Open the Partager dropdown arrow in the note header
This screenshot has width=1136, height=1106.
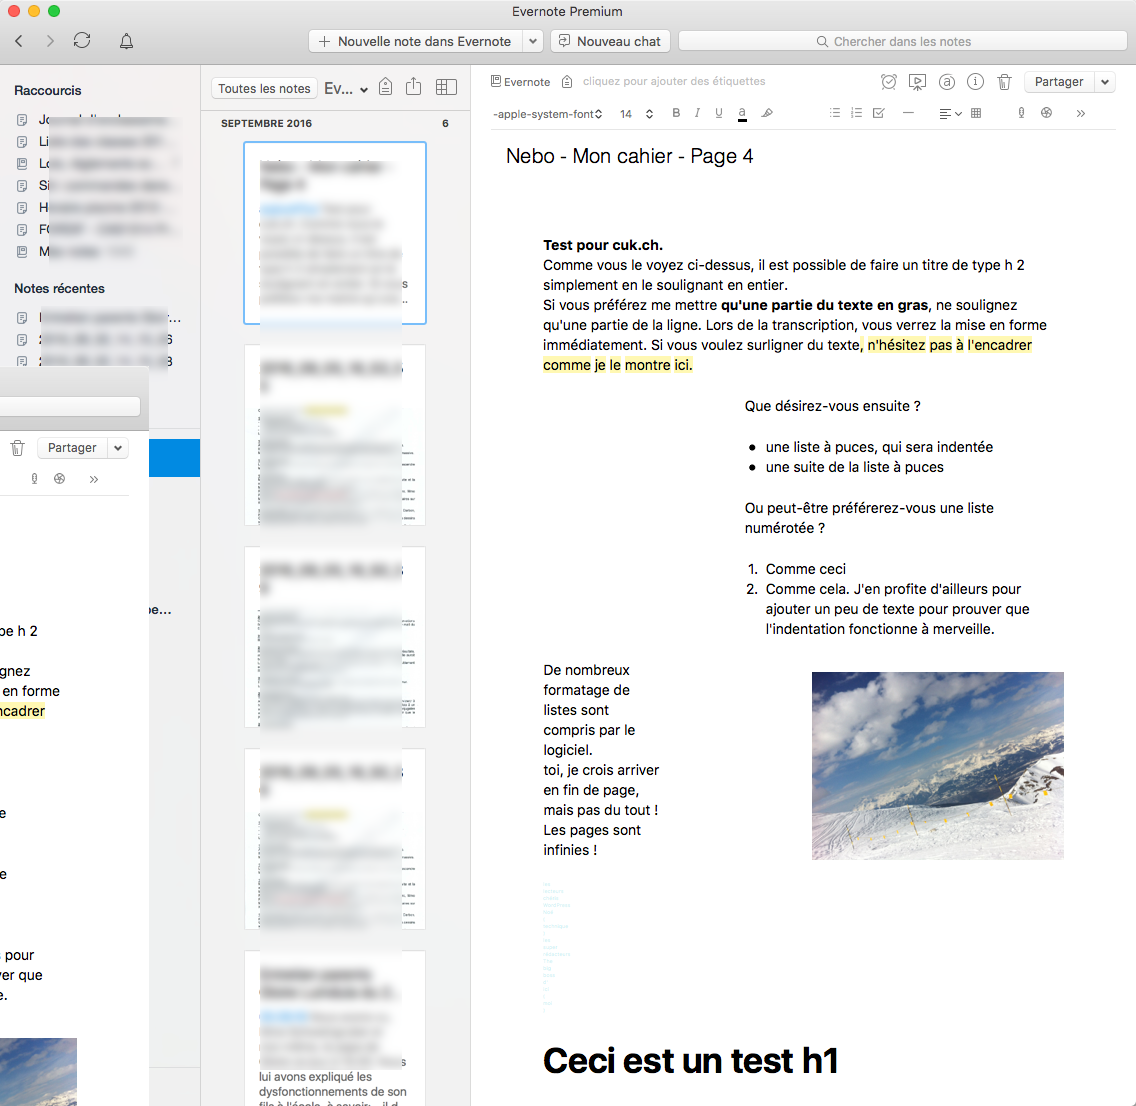(1105, 82)
